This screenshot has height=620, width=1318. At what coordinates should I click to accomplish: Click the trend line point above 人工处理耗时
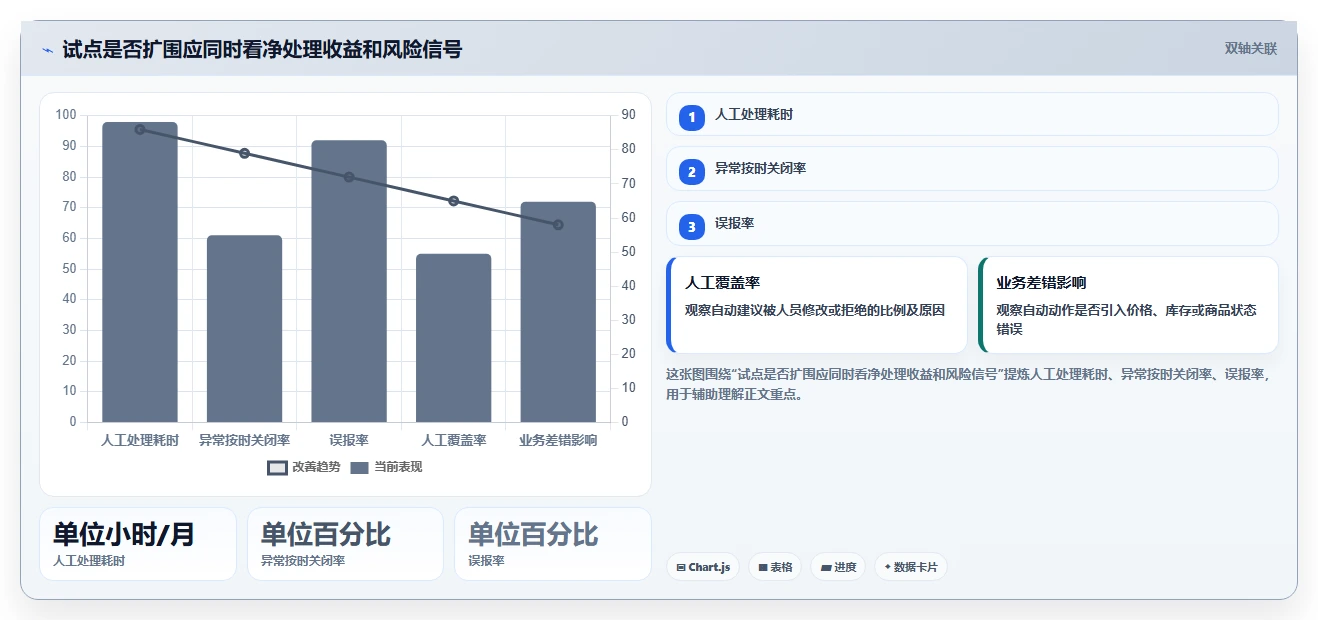coord(140,130)
